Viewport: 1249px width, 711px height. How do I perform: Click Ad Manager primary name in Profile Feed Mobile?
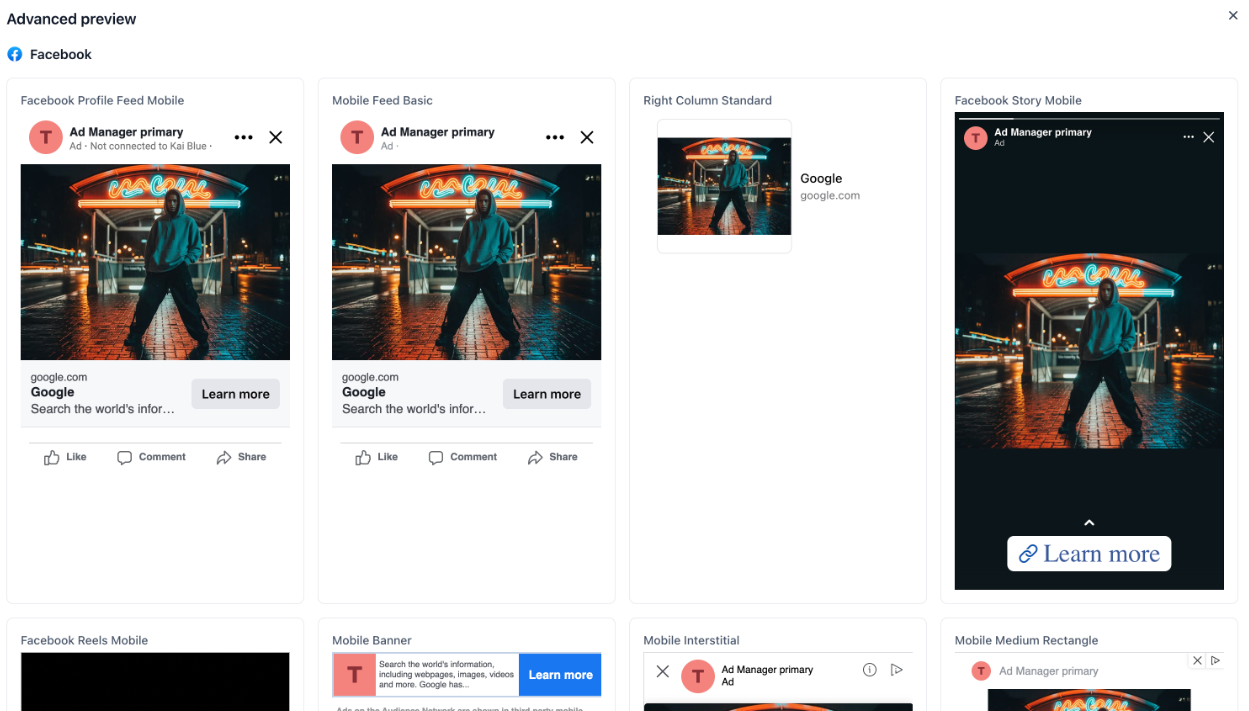[126, 132]
